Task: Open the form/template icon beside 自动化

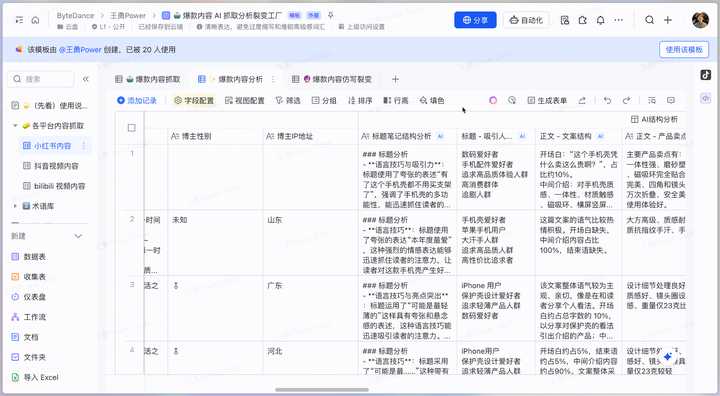Action: 565,20
